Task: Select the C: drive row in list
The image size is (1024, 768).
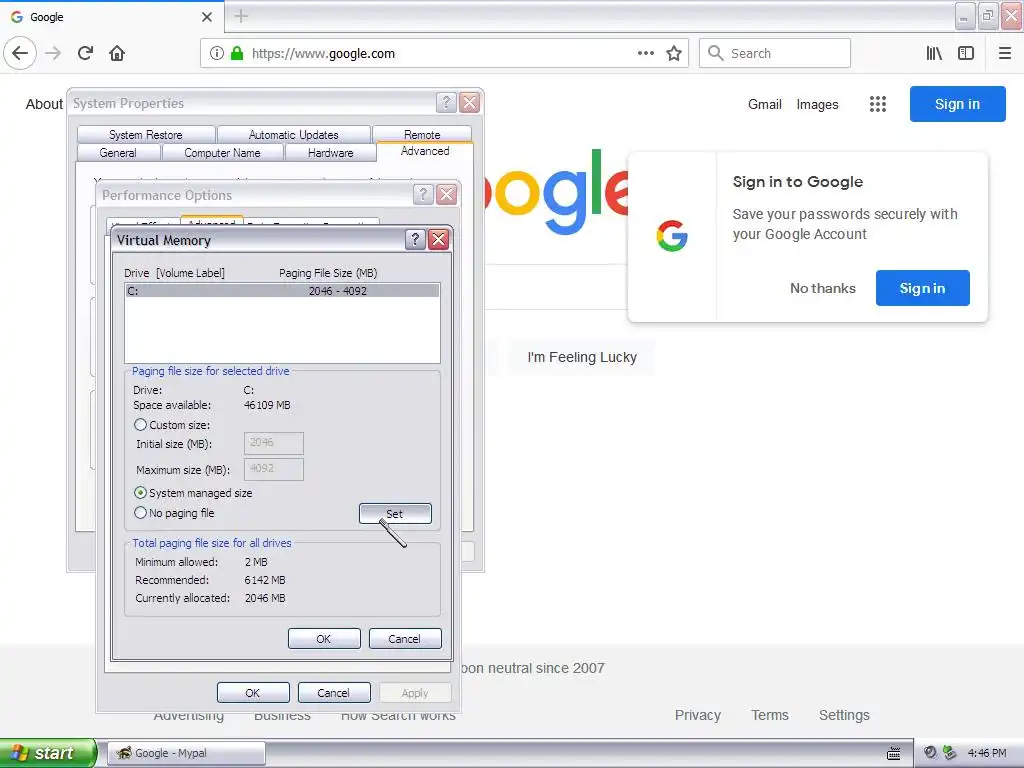Action: (282, 291)
